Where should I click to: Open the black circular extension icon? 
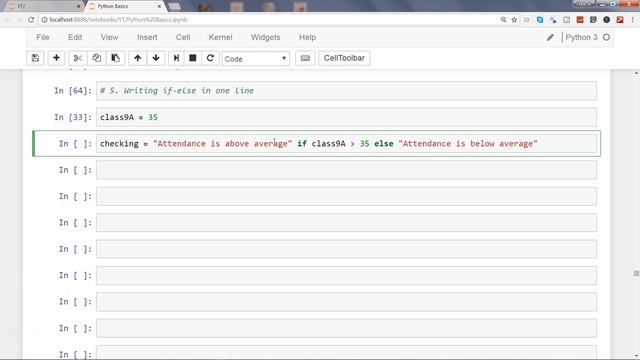coord(607,20)
